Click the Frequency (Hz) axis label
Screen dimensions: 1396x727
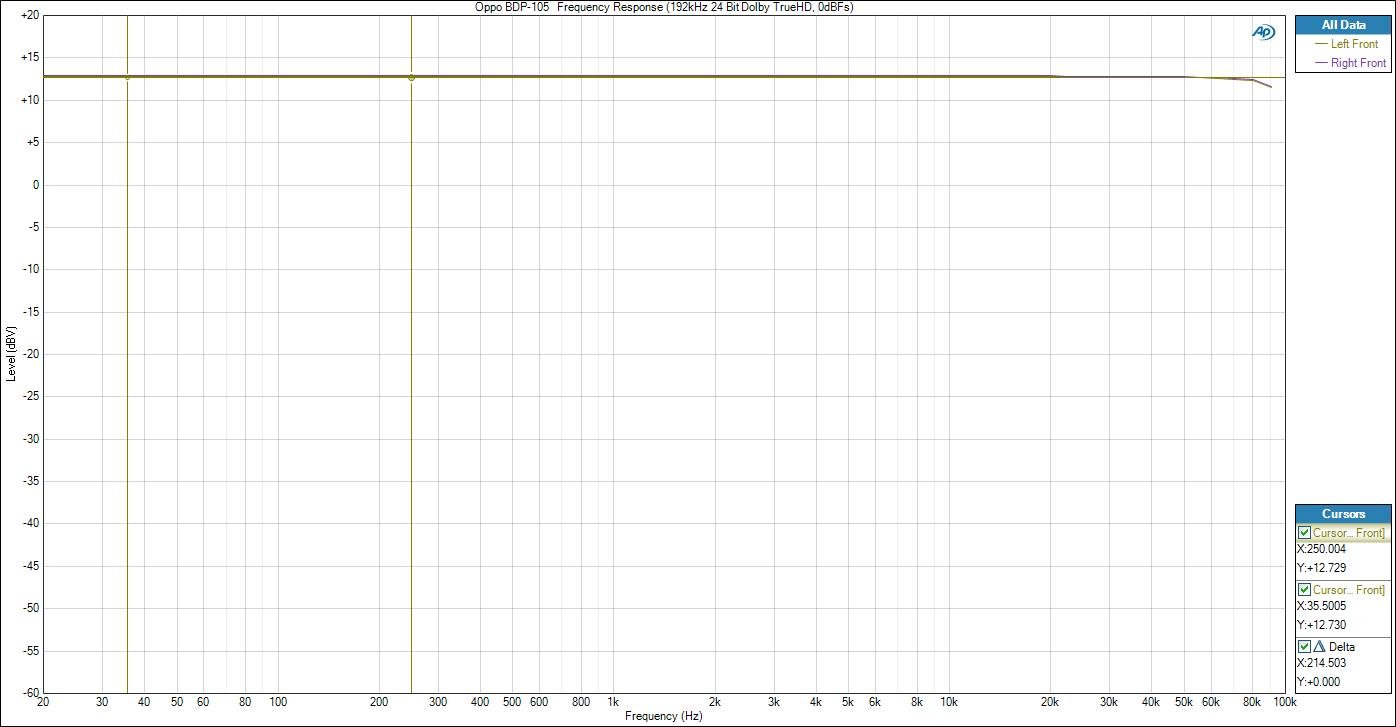click(663, 717)
